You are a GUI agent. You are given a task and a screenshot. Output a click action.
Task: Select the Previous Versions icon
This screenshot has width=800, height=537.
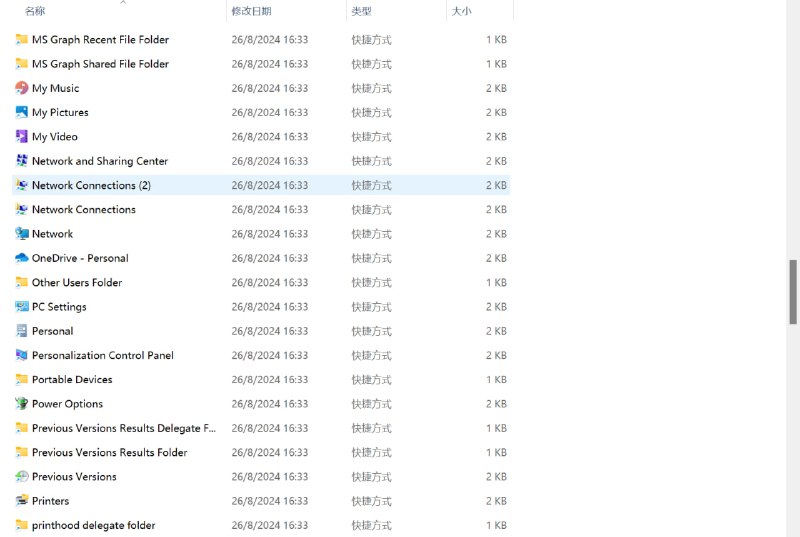click(x=22, y=477)
